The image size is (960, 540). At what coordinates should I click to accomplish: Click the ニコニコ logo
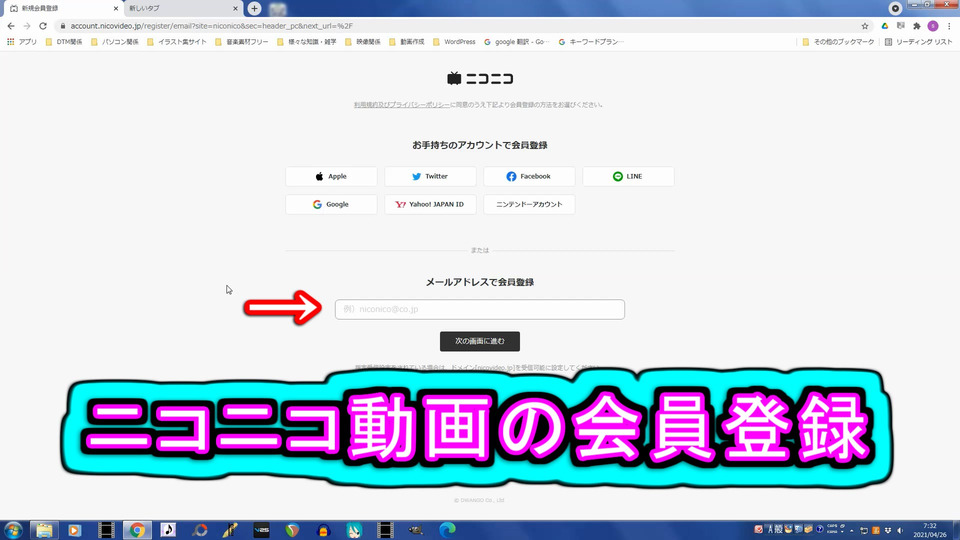tap(480, 78)
